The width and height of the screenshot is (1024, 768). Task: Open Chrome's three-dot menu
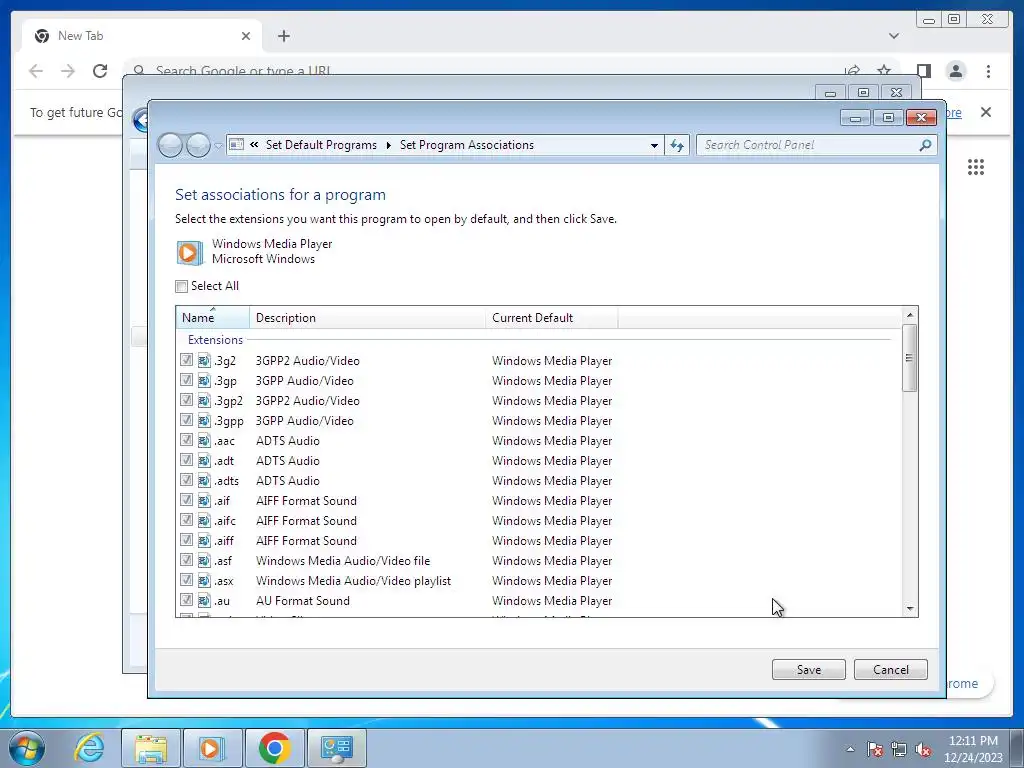coord(988,71)
